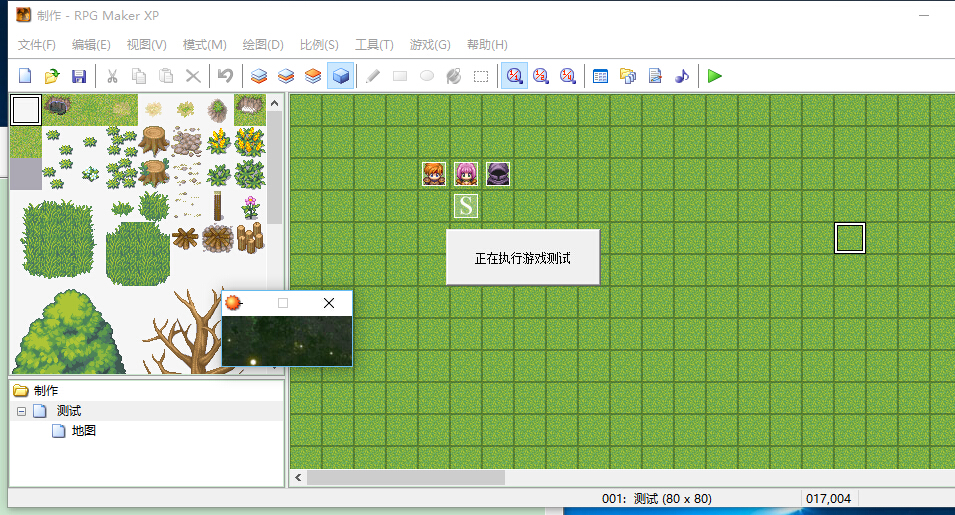
Task: Open the Sound Test music note icon
Action: pos(682,76)
